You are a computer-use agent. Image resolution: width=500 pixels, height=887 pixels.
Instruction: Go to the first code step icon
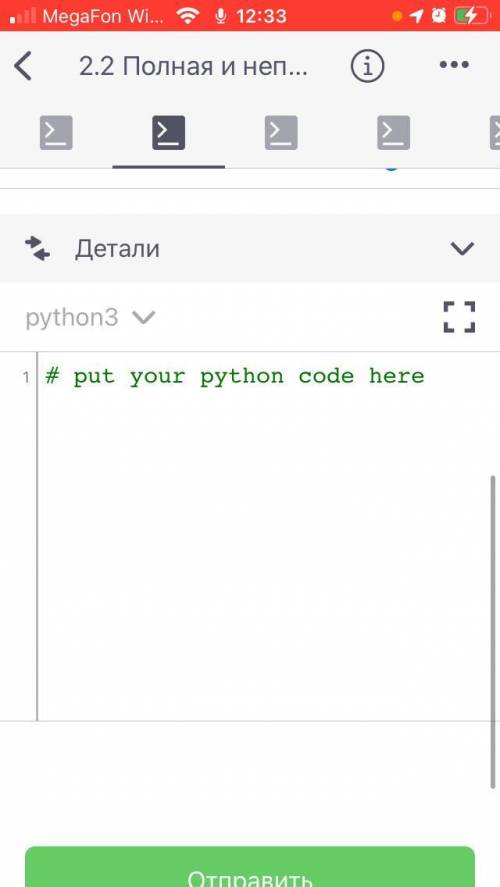(56, 132)
